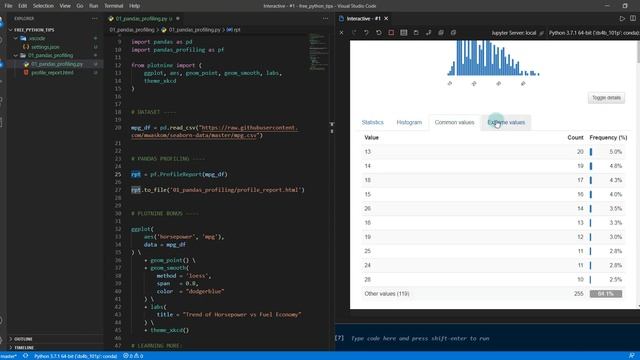Open the Edit menu
The width and height of the screenshot is (640, 360).
click(x=22, y=6)
